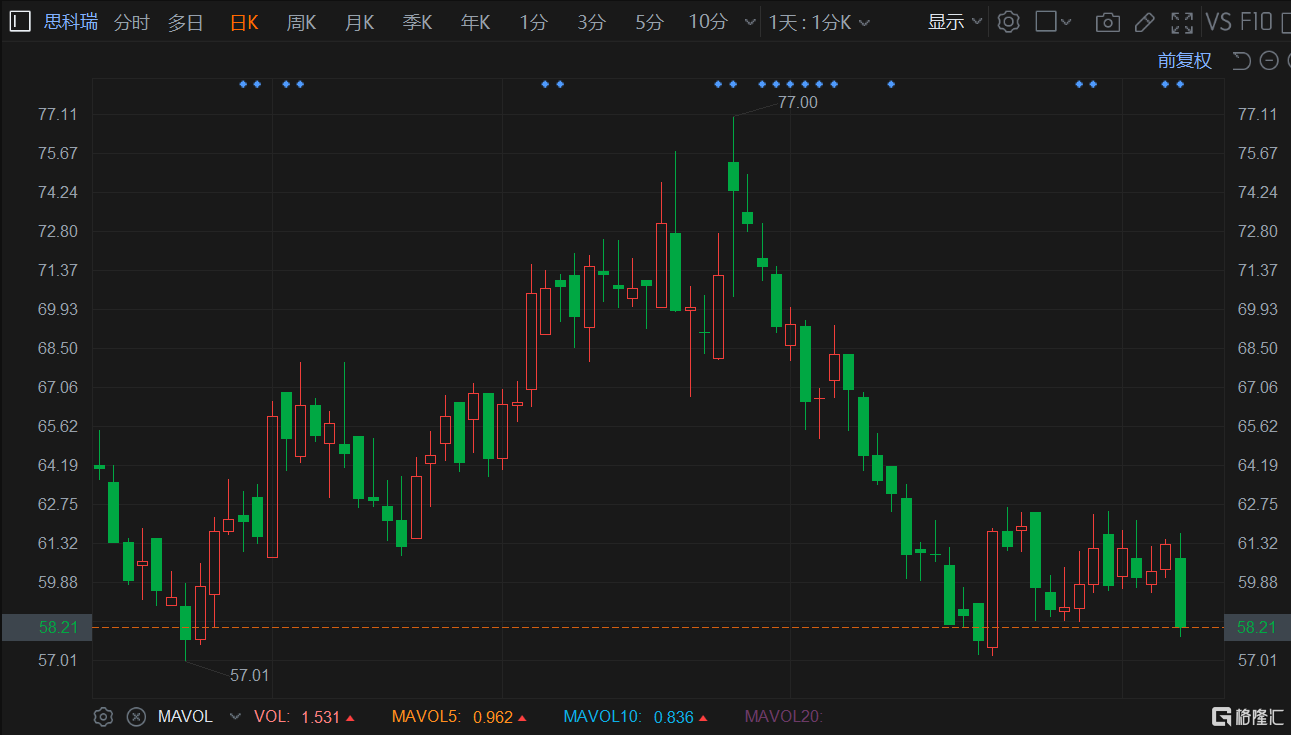Image resolution: width=1291 pixels, height=735 pixels.
Task: Click the last green candlestick on the chart
Action: [x=1180, y=592]
